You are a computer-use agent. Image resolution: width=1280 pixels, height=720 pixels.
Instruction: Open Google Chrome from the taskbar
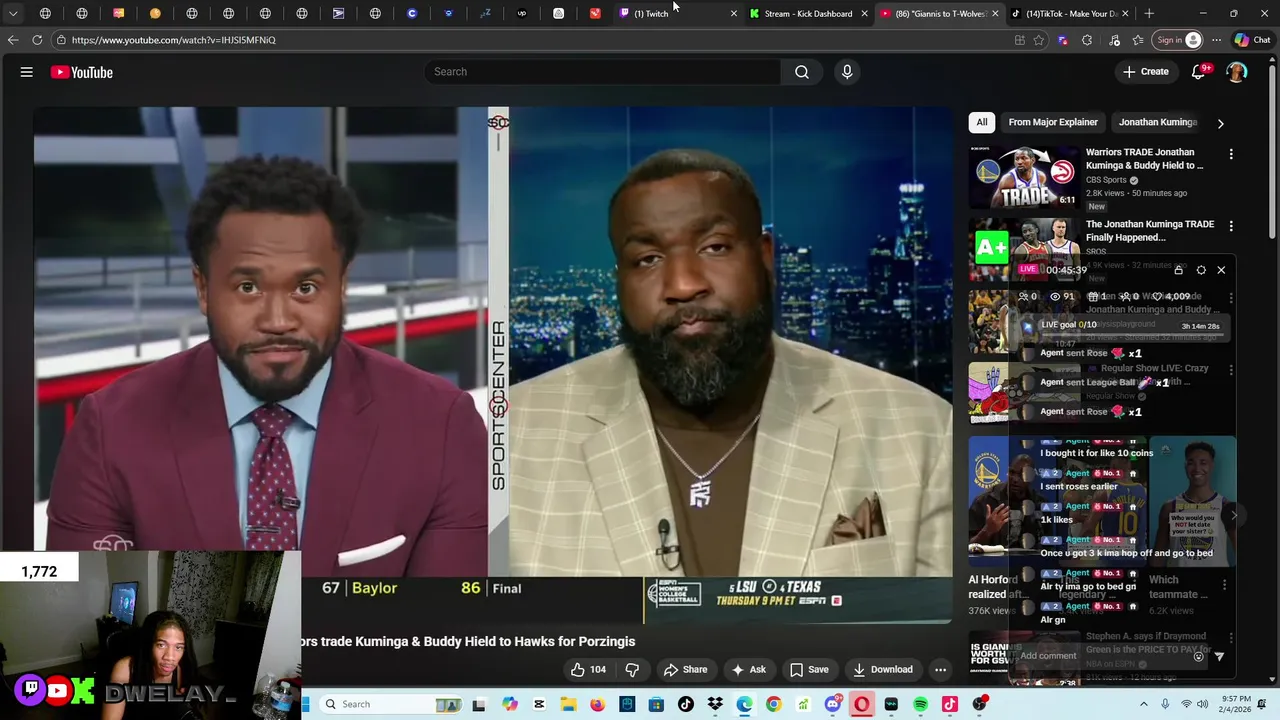(x=774, y=704)
